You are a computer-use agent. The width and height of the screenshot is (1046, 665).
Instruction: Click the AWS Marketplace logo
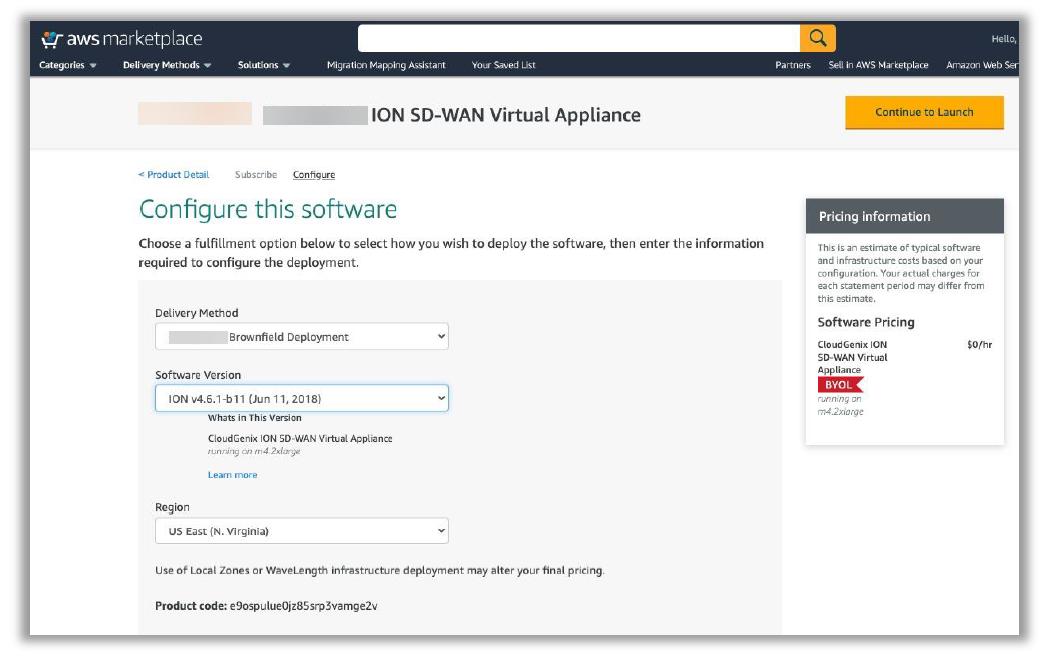(121, 39)
